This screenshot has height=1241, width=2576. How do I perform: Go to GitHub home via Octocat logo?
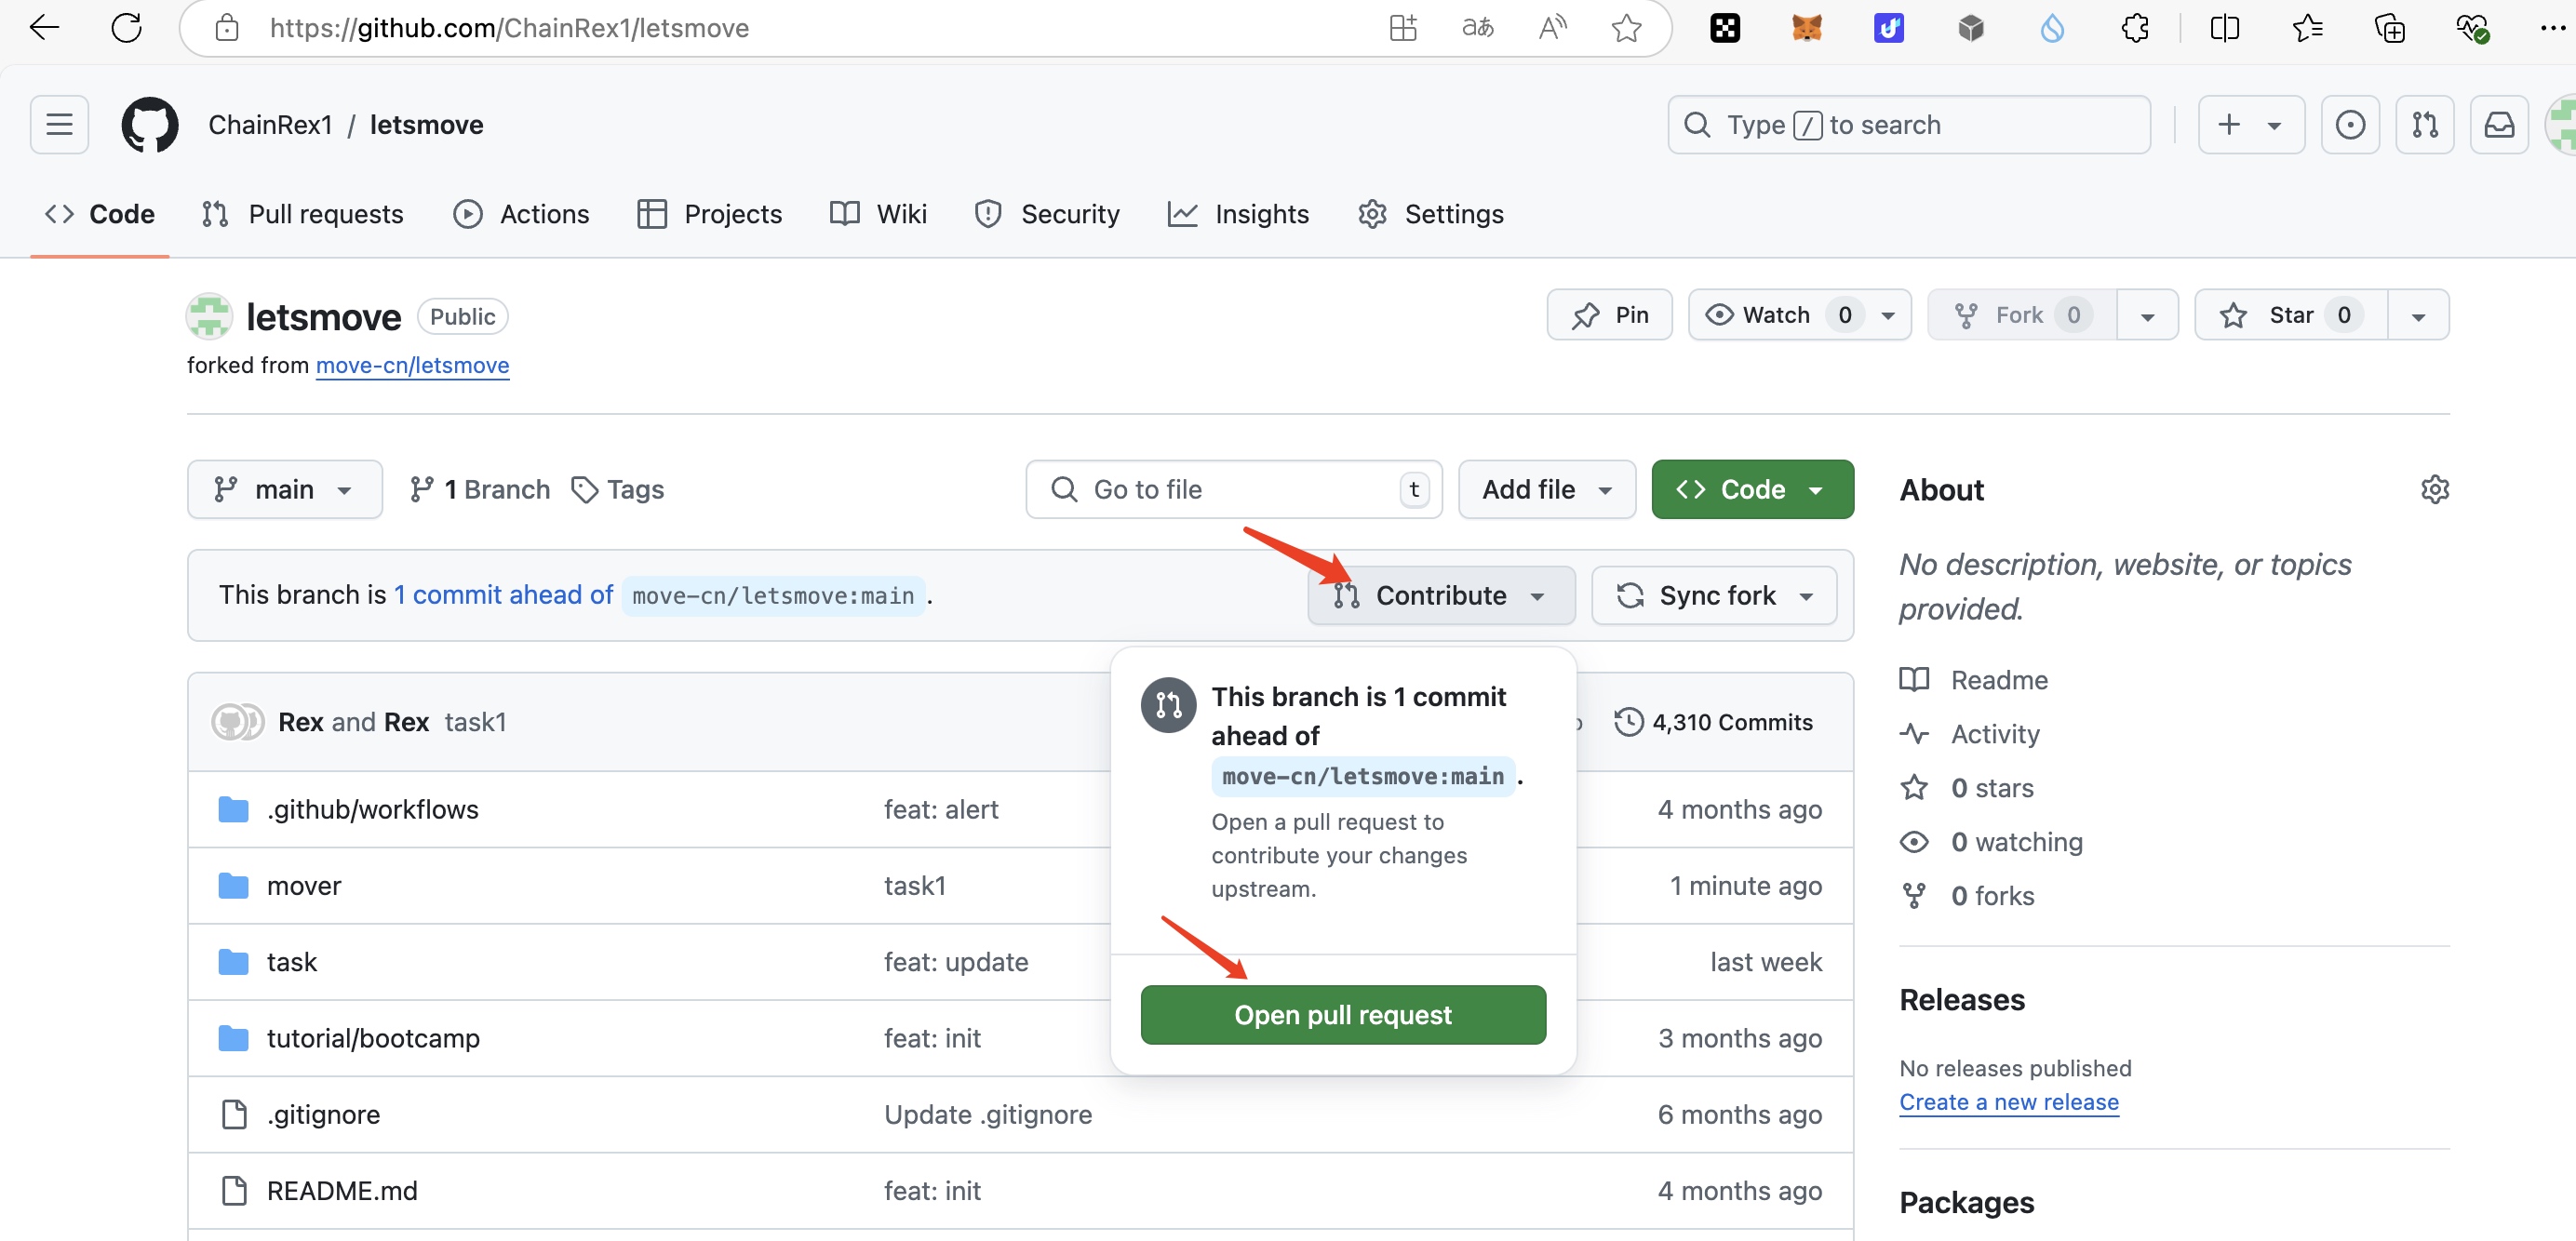coord(150,125)
